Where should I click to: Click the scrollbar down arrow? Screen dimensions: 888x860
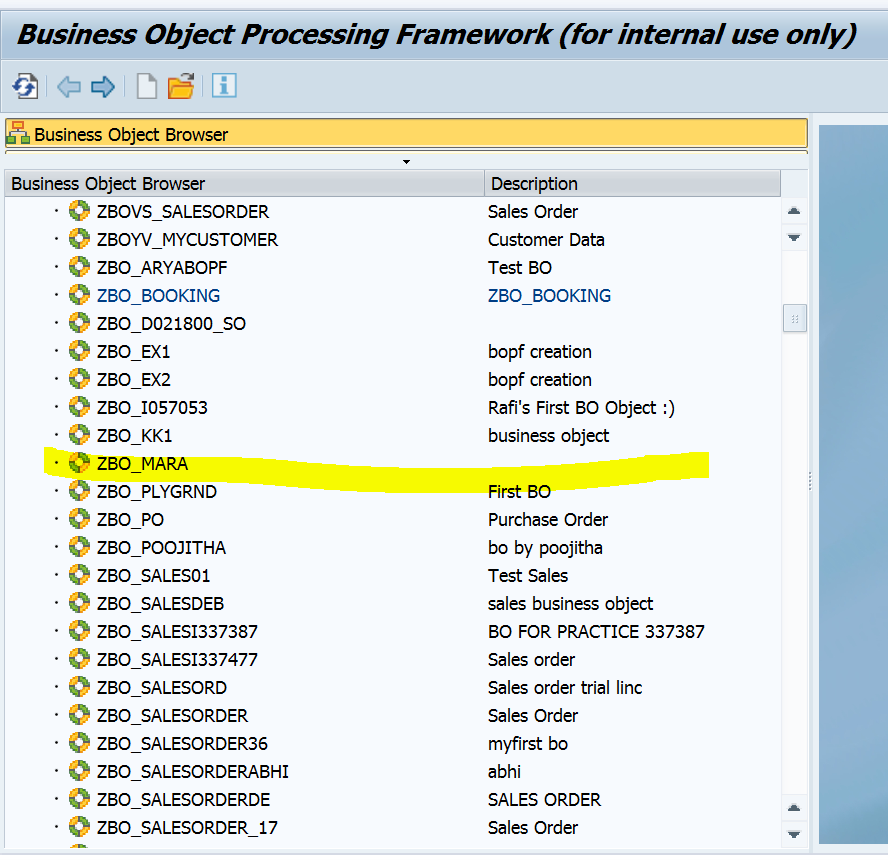pos(793,238)
